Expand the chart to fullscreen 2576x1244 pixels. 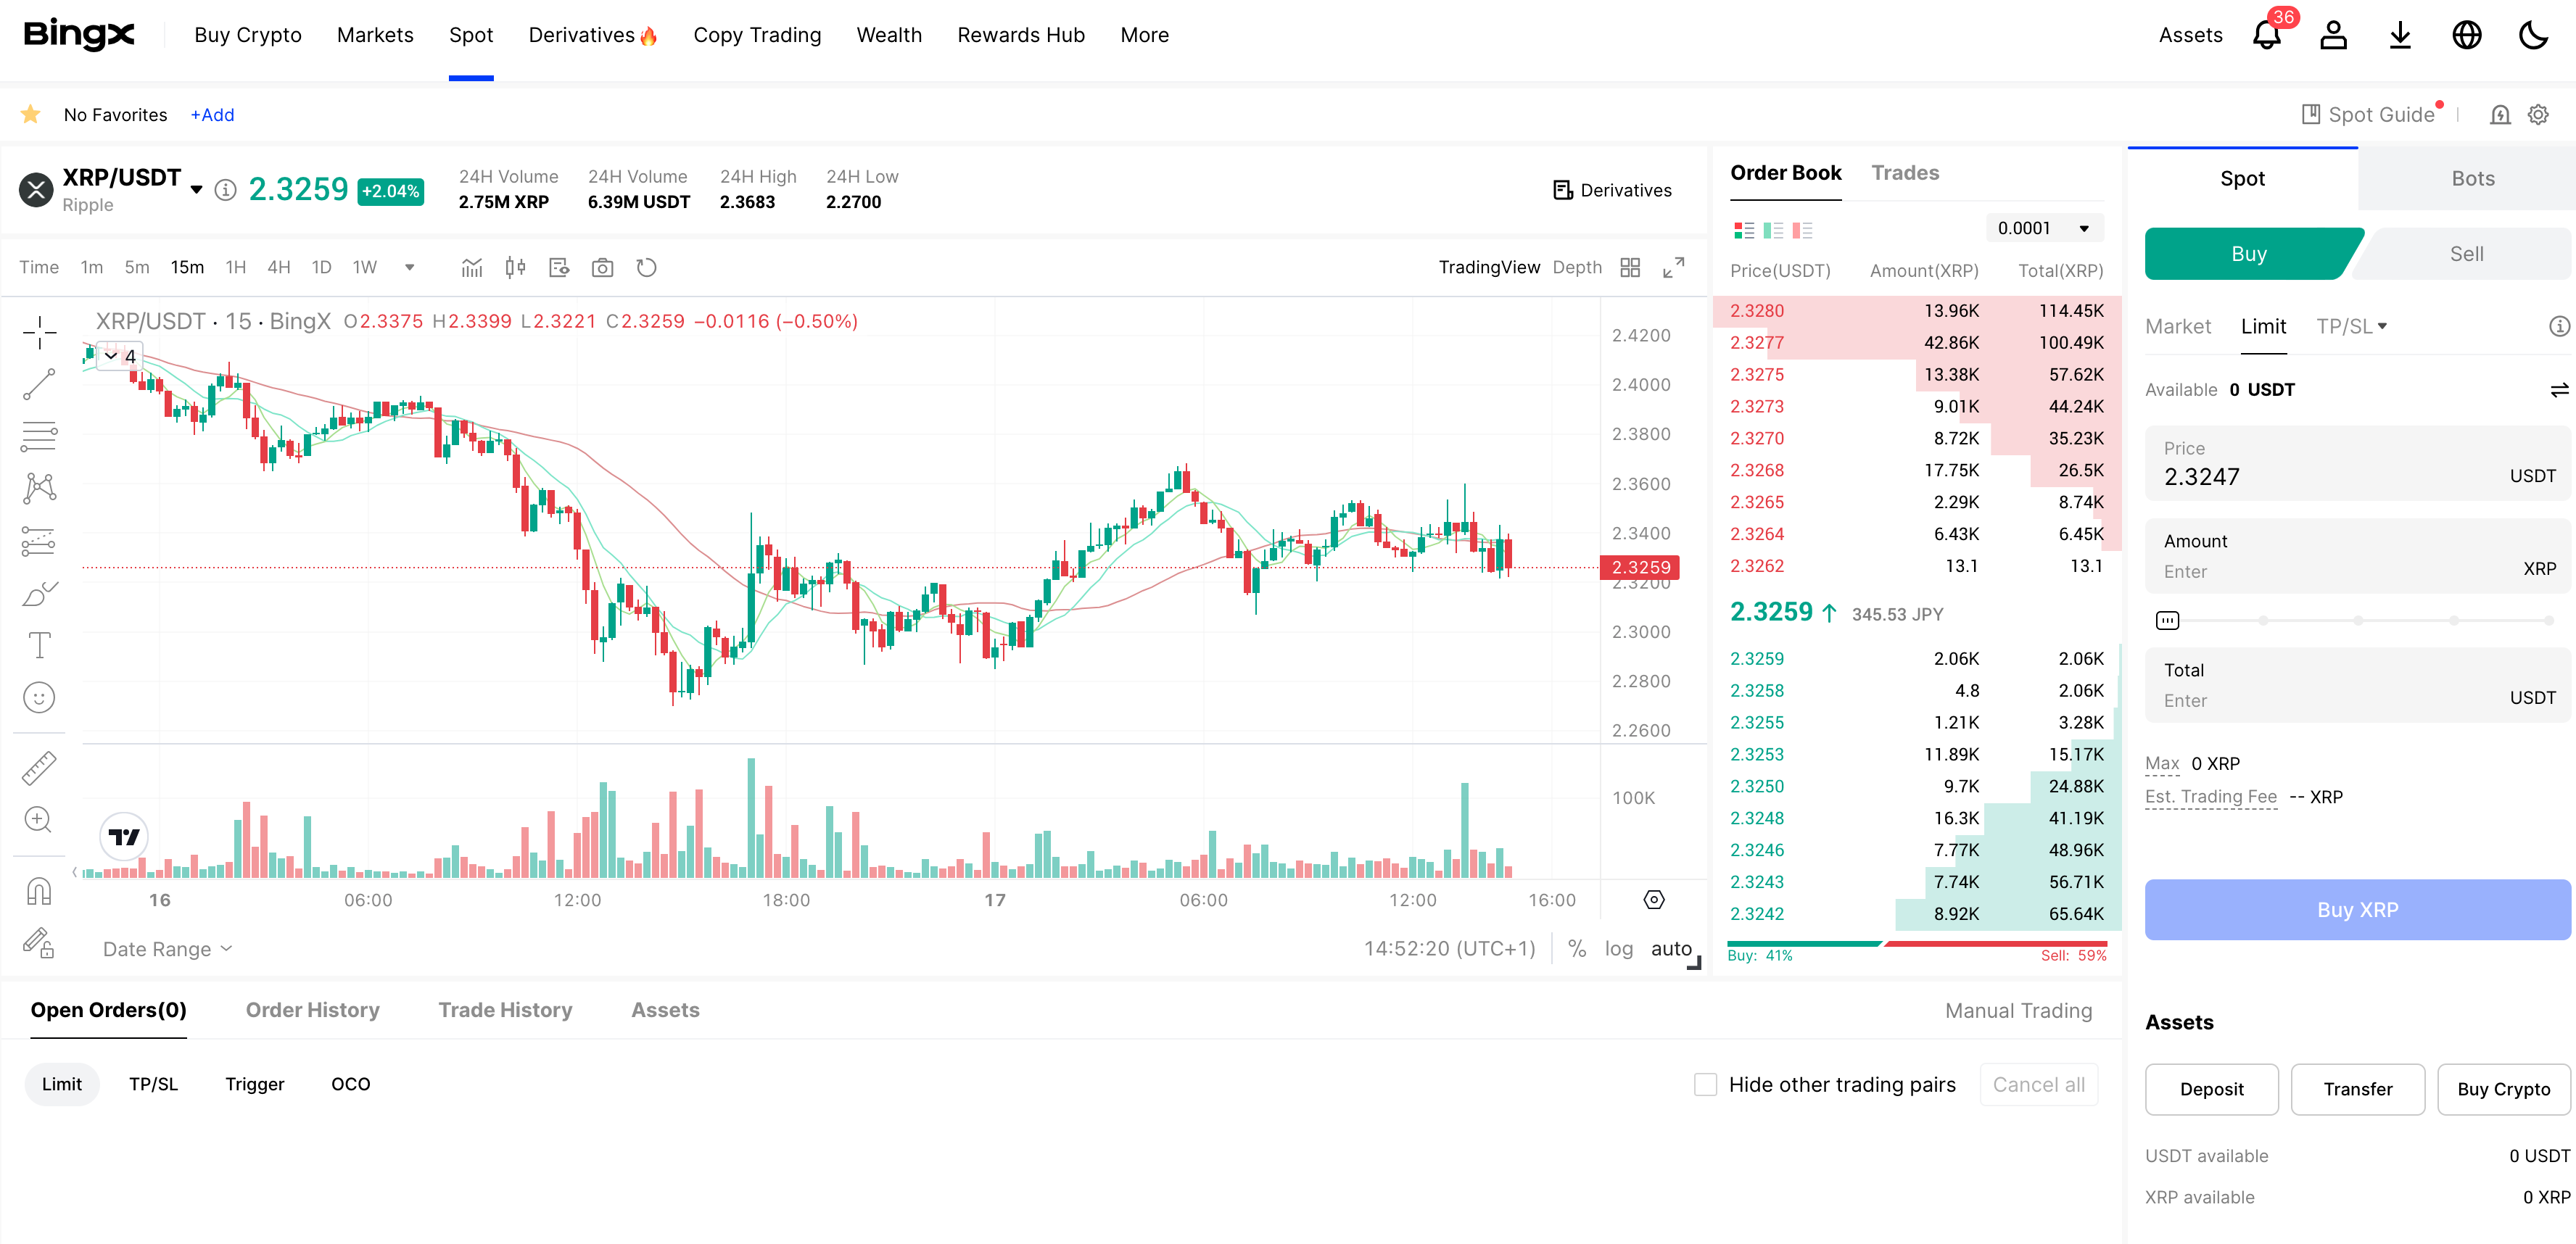click(1673, 267)
